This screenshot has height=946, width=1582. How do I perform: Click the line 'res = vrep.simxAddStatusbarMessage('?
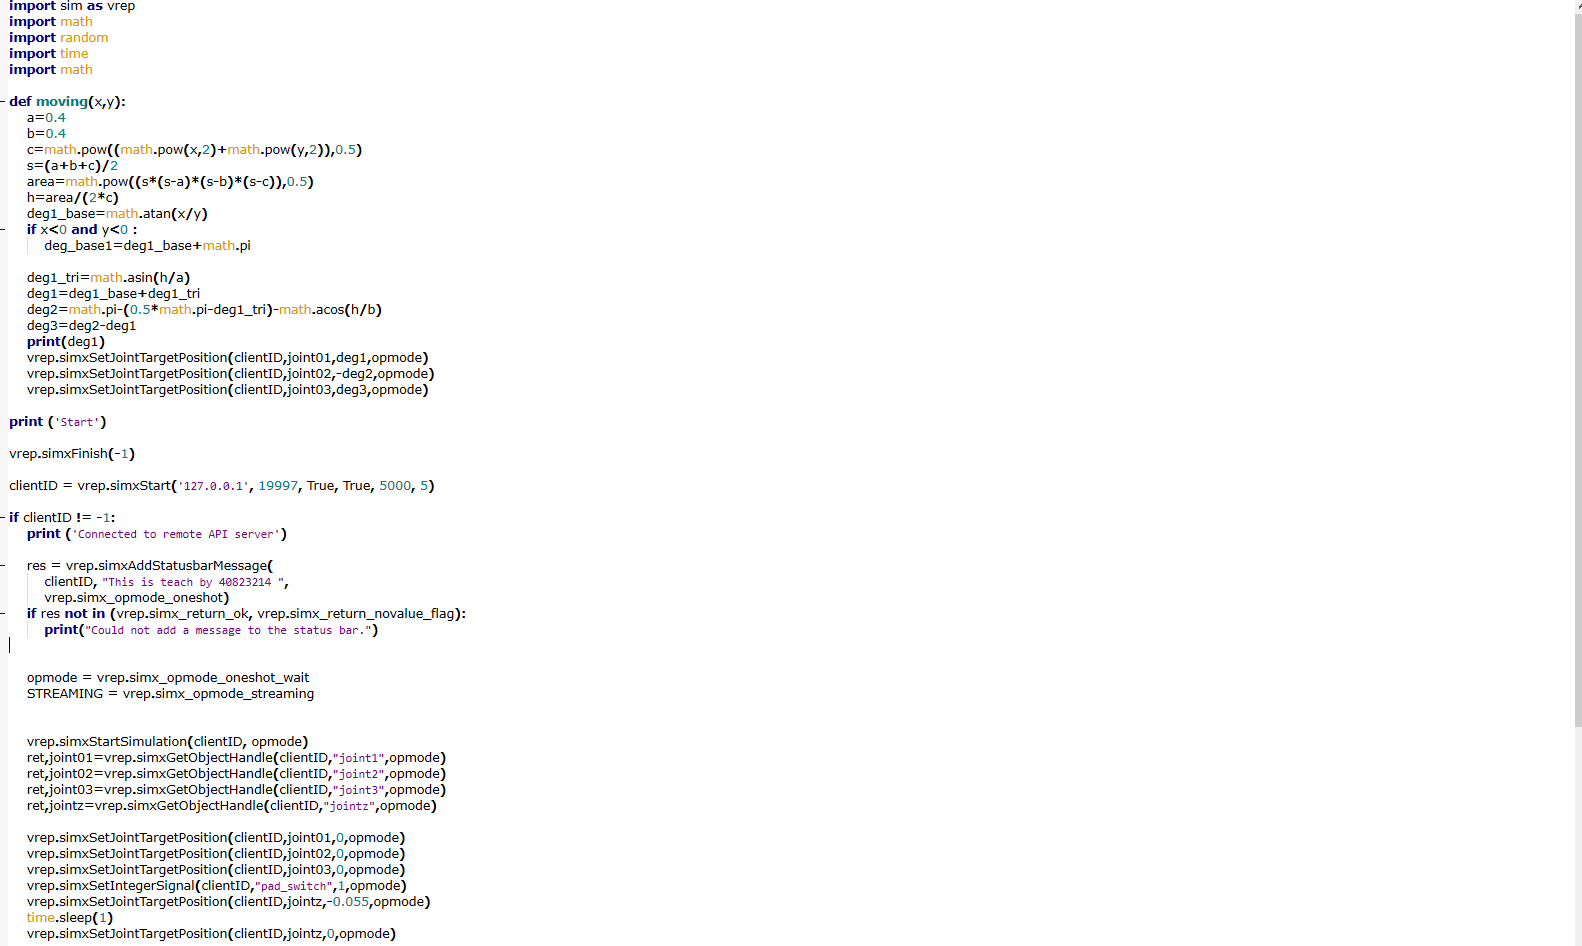pos(150,566)
